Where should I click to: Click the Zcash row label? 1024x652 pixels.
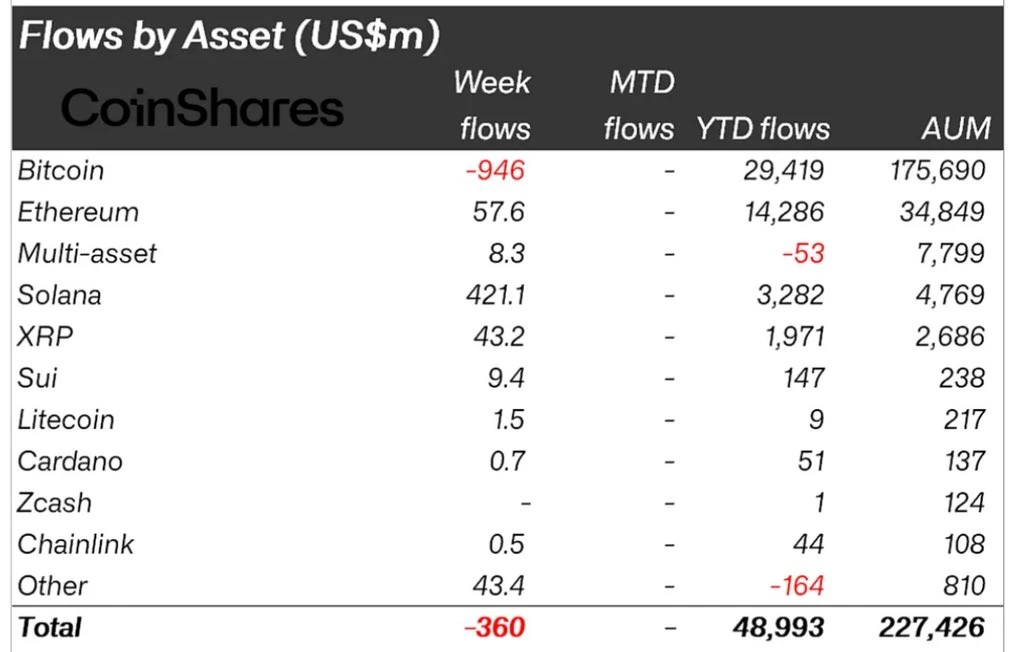[x=54, y=503]
